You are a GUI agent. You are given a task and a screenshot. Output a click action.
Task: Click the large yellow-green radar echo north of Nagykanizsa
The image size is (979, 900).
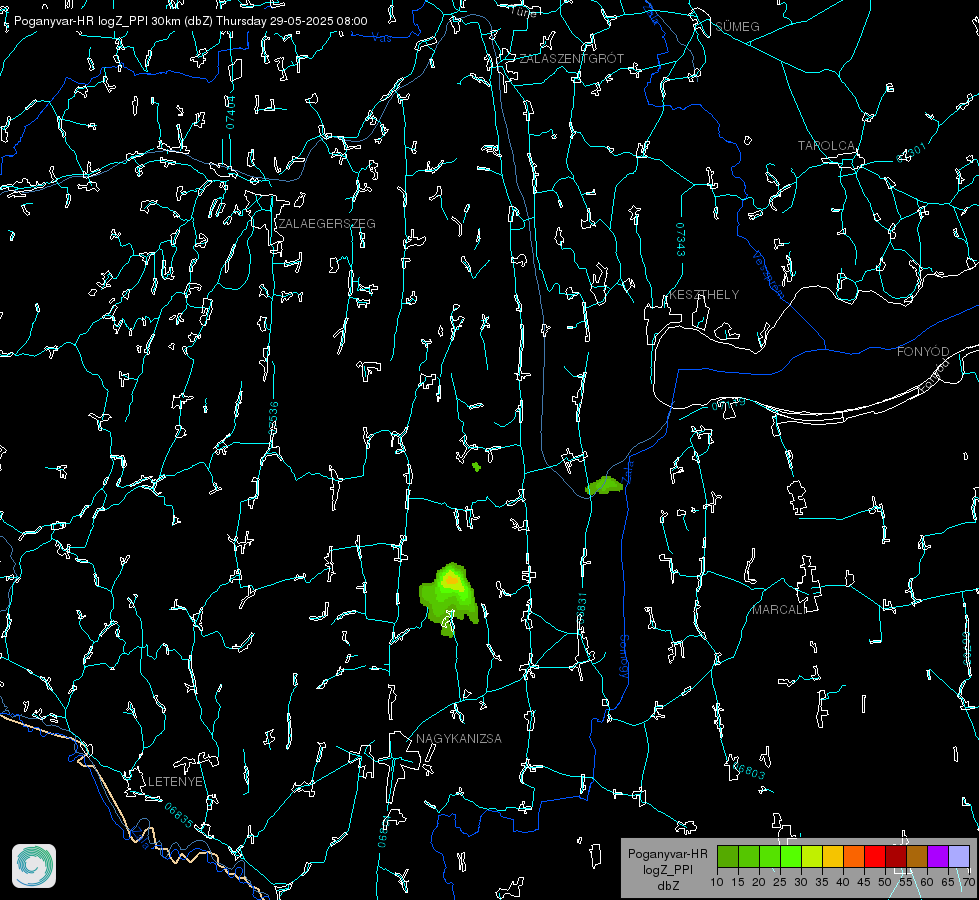[x=449, y=598]
